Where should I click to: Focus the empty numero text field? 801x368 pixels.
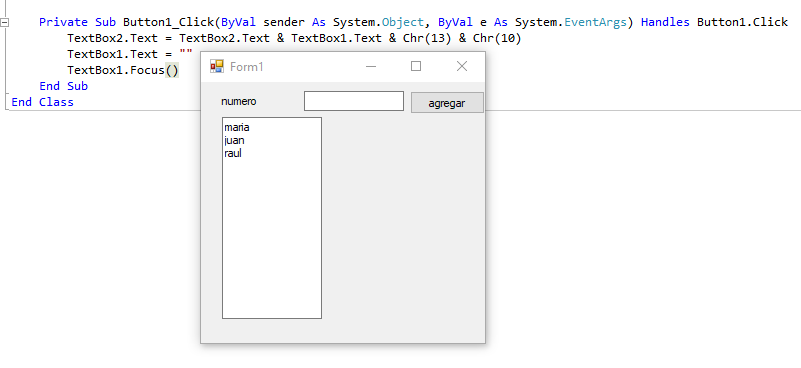click(x=354, y=101)
